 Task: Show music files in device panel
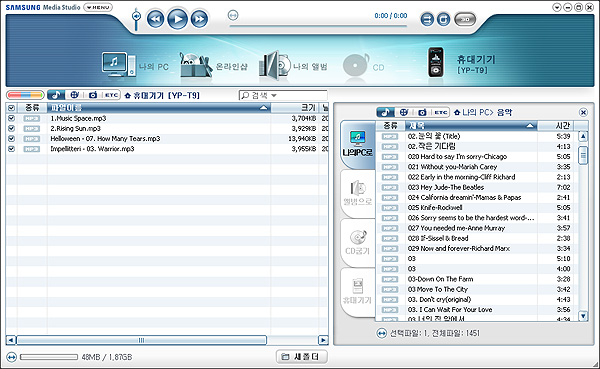(56, 95)
